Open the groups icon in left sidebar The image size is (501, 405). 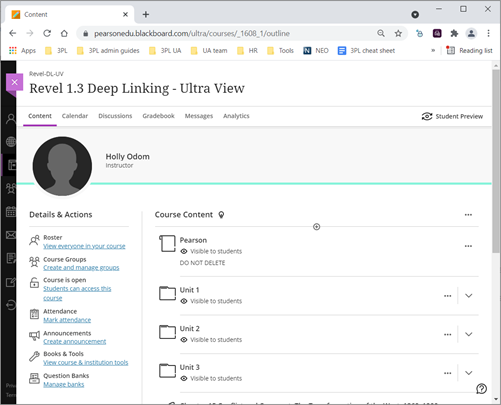point(11,188)
